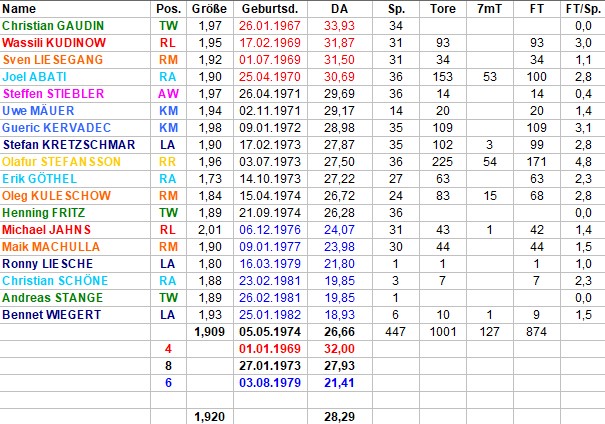Select the Olafur STEFANSSON name cell

pyautogui.click(x=61, y=161)
